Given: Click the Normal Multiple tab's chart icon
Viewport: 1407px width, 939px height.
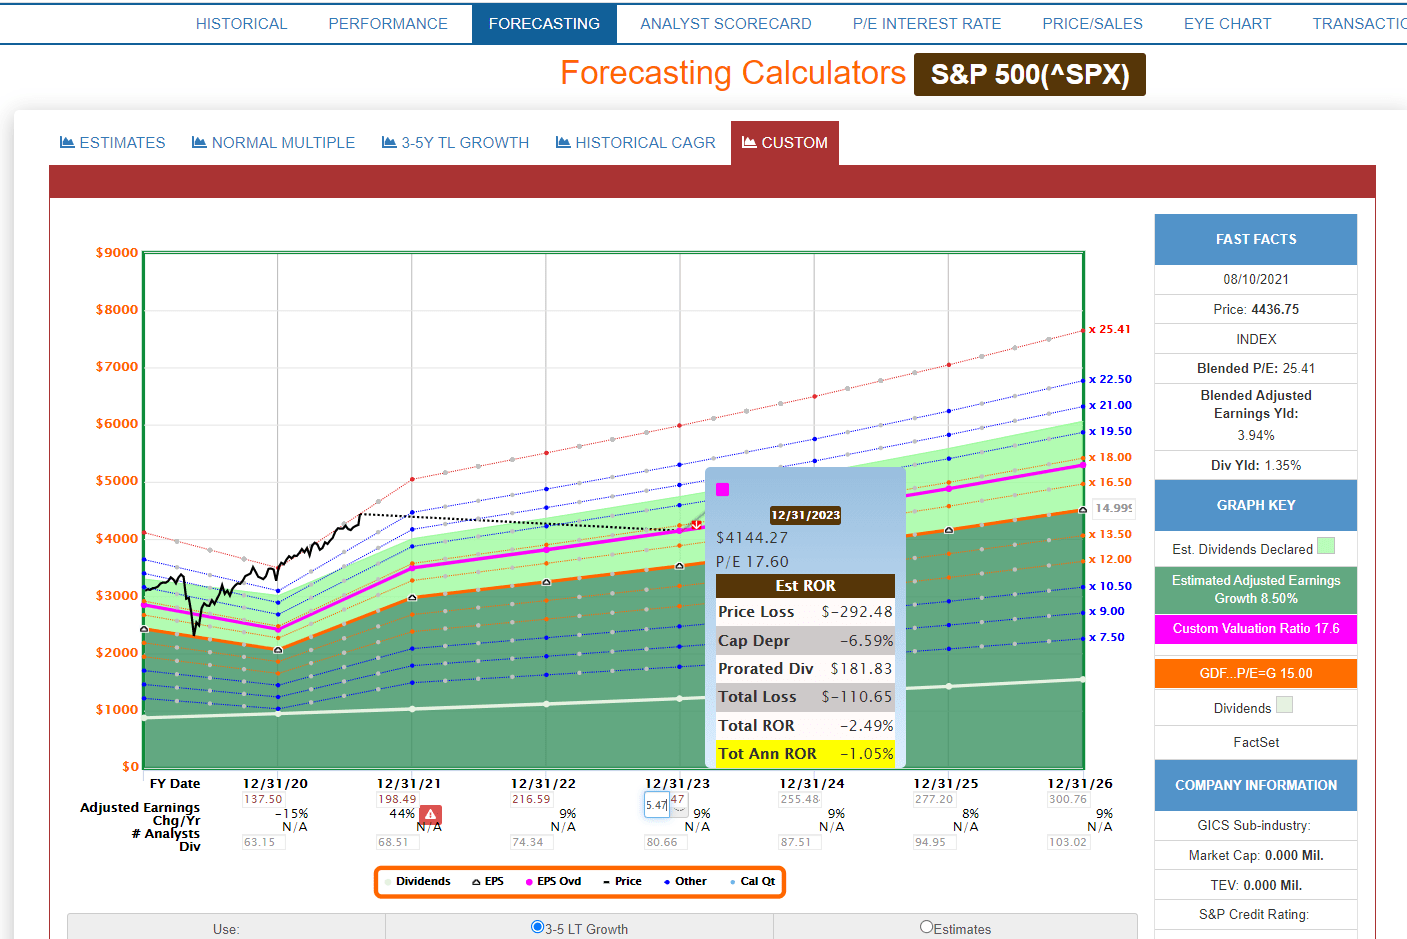Looking at the screenshot, I should tap(199, 143).
